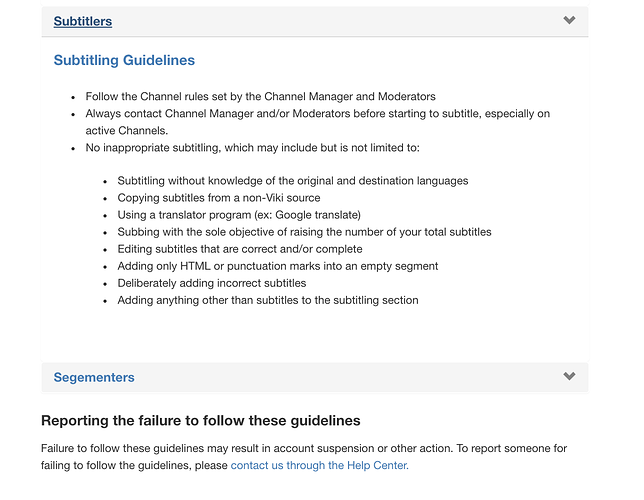Select the Subtitling without knowledge bullet
The height and width of the screenshot is (500, 644).
293,181
